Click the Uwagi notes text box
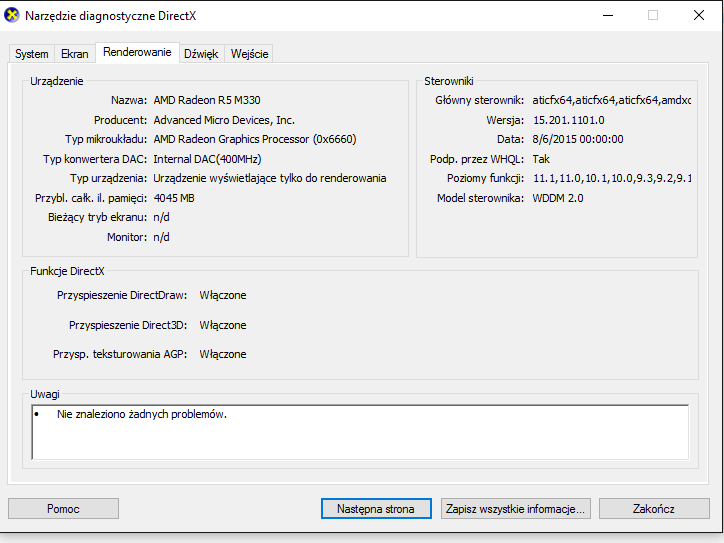Viewport: 724px width, 543px height. 360,432
